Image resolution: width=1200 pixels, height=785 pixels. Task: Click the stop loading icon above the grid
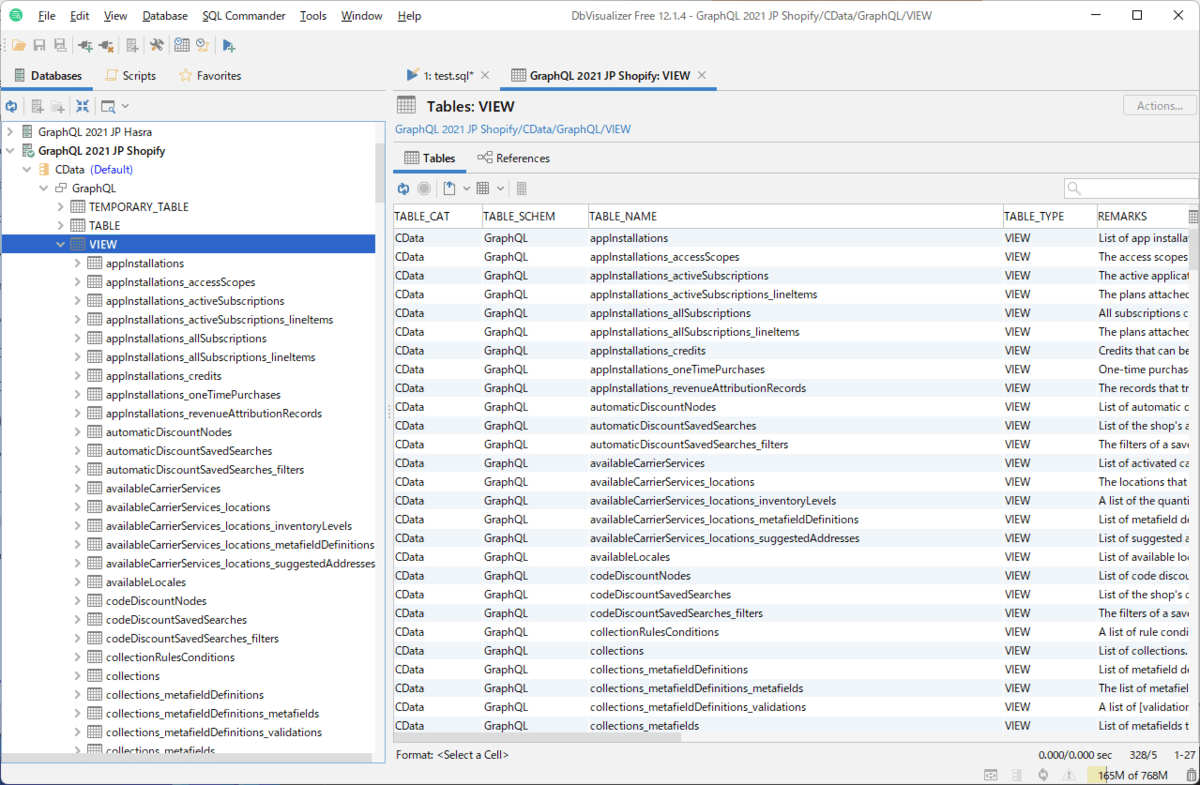[426, 188]
